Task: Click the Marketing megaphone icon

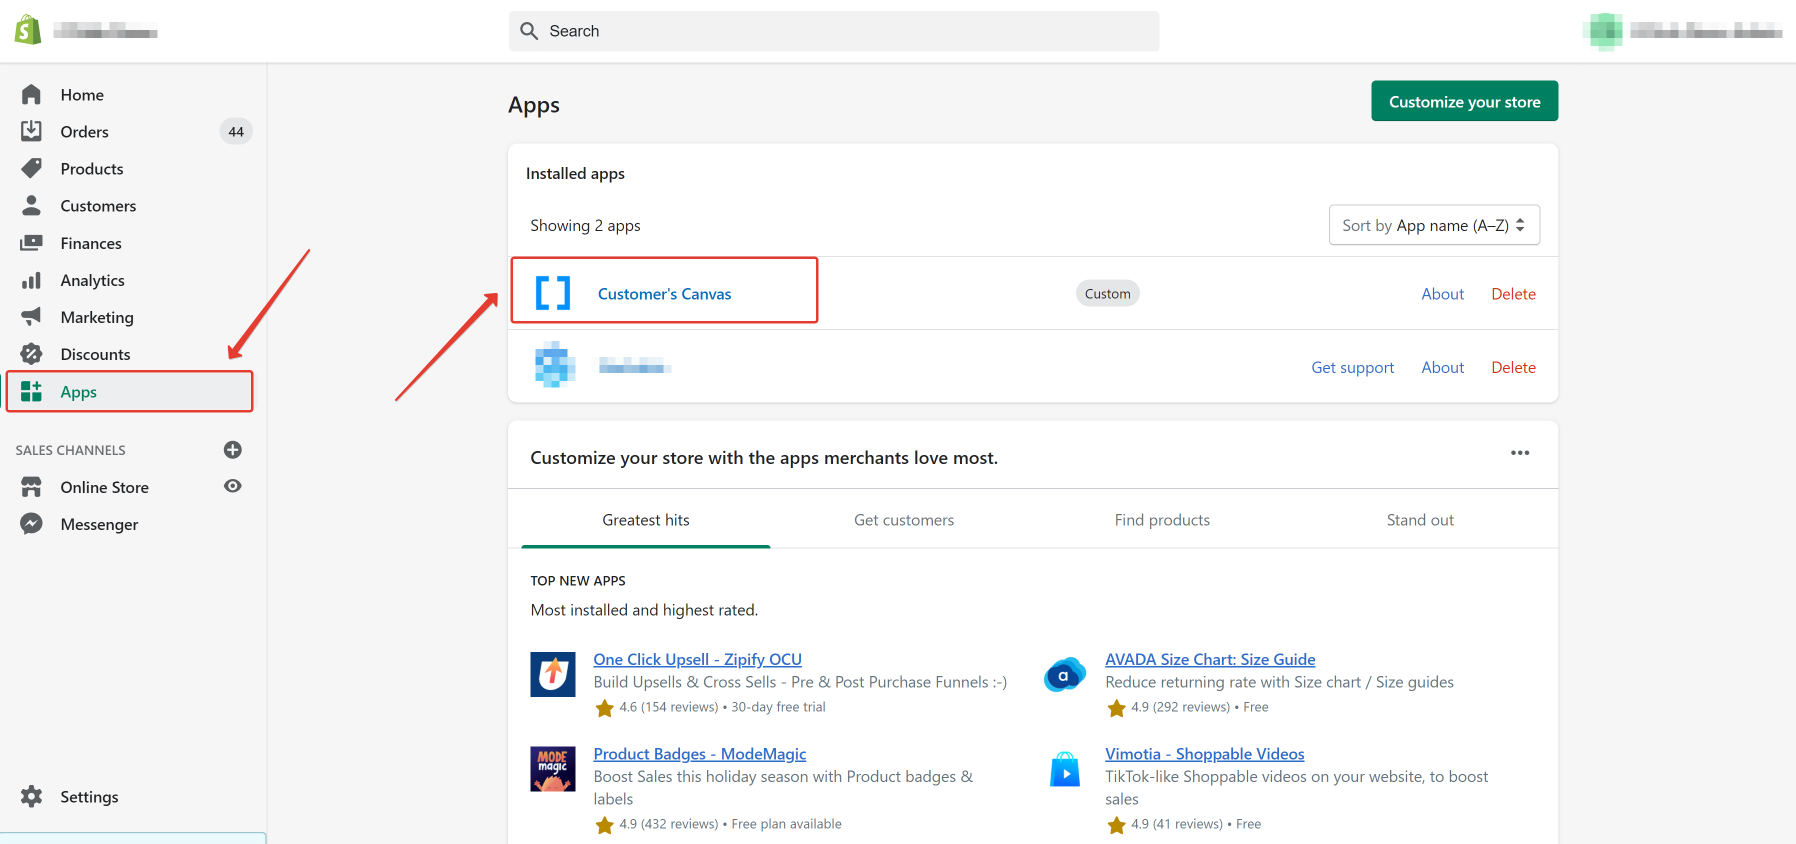Action: 31,317
